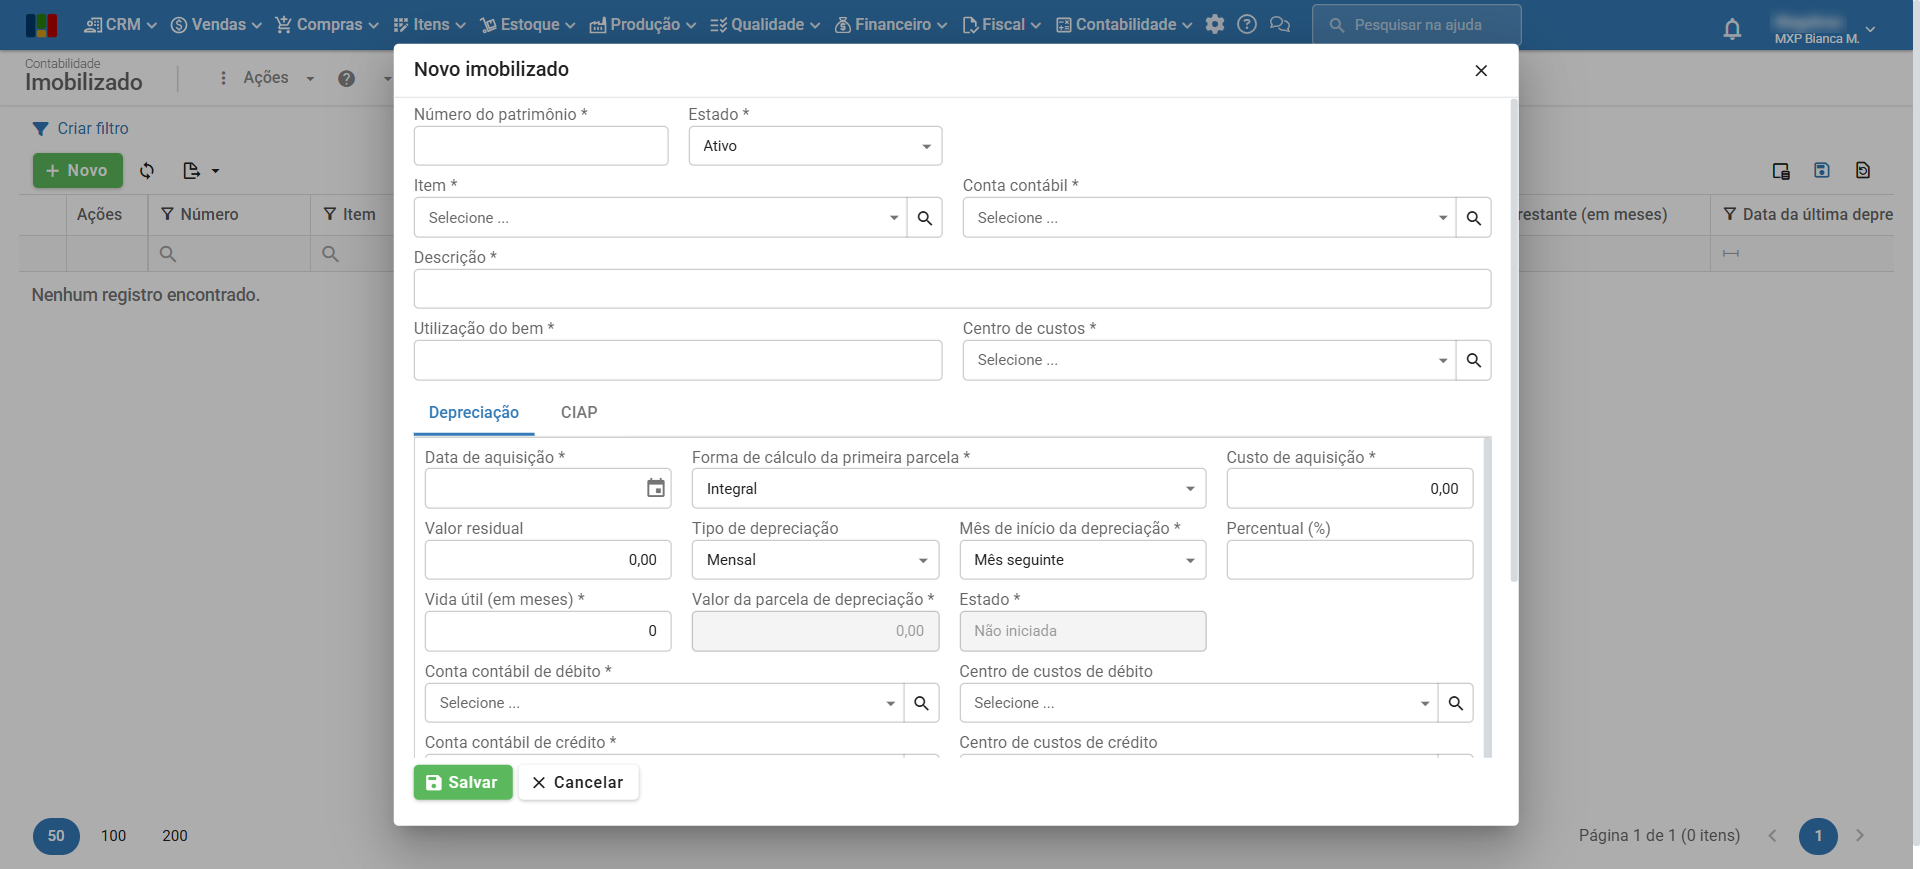Screen dimensions: 1920x869
Task: Click Centro de custos search icon
Action: tap(1473, 360)
